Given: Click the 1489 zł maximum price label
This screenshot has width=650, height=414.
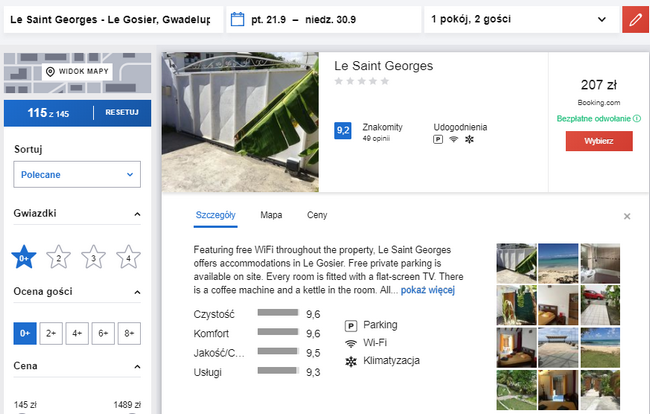Looking at the screenshot, I should (127, 405).
